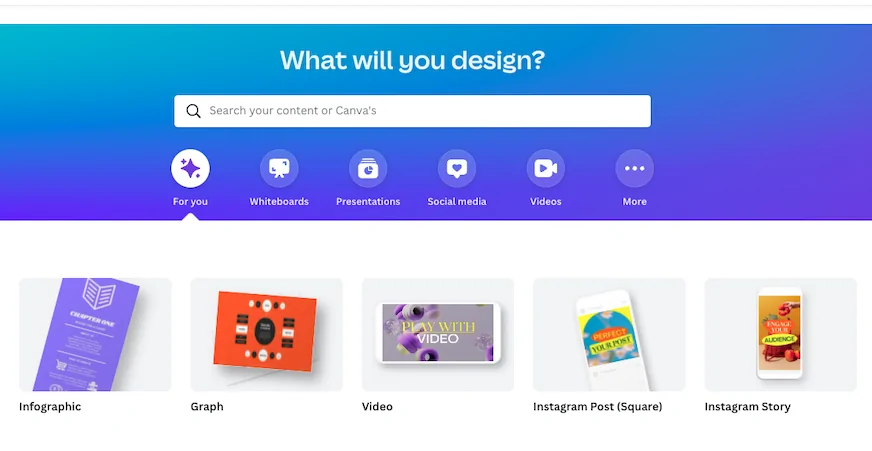Screen dimensions: 872x451
Task: Switch to the Presentations tab label
Action: click(368, 201)
